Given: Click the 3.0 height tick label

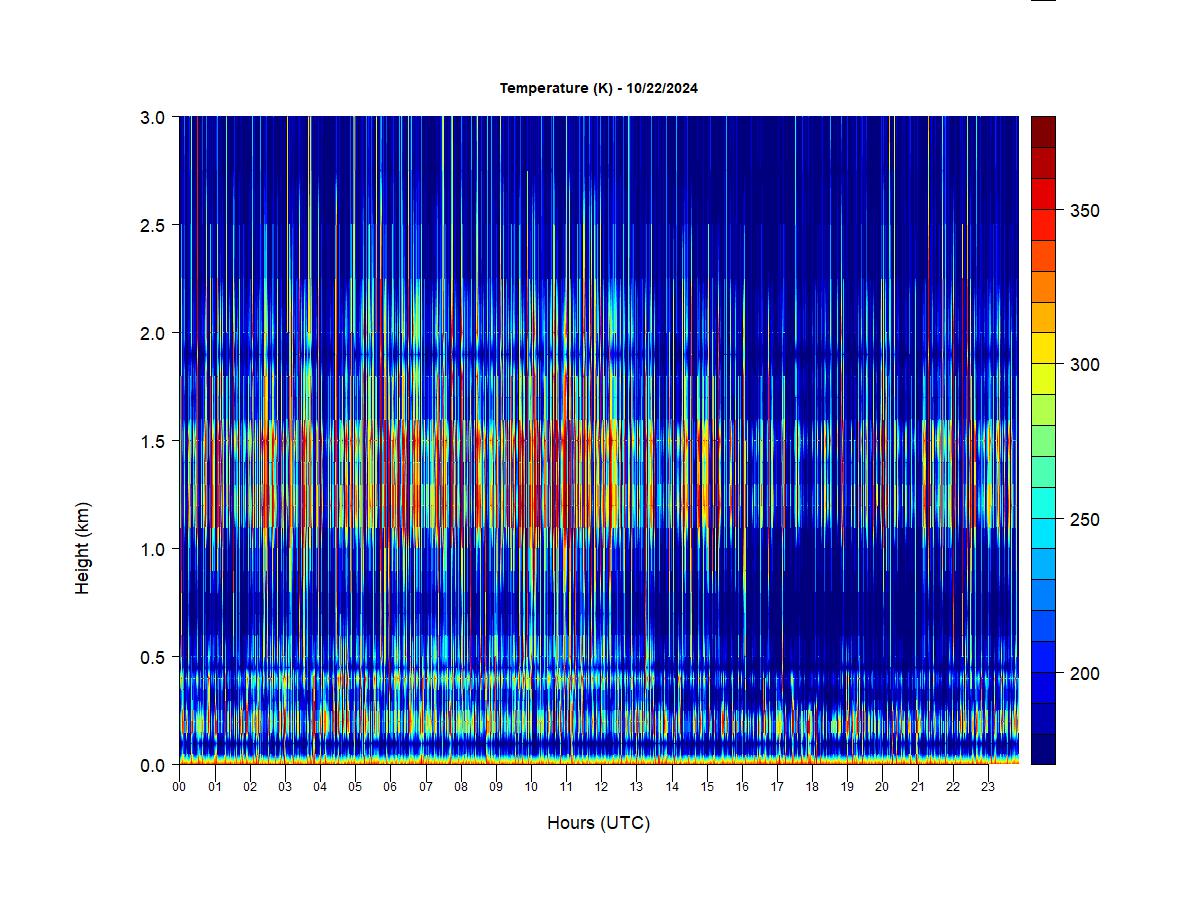Looking at the screenshot, I should click(x=153, y=117).
